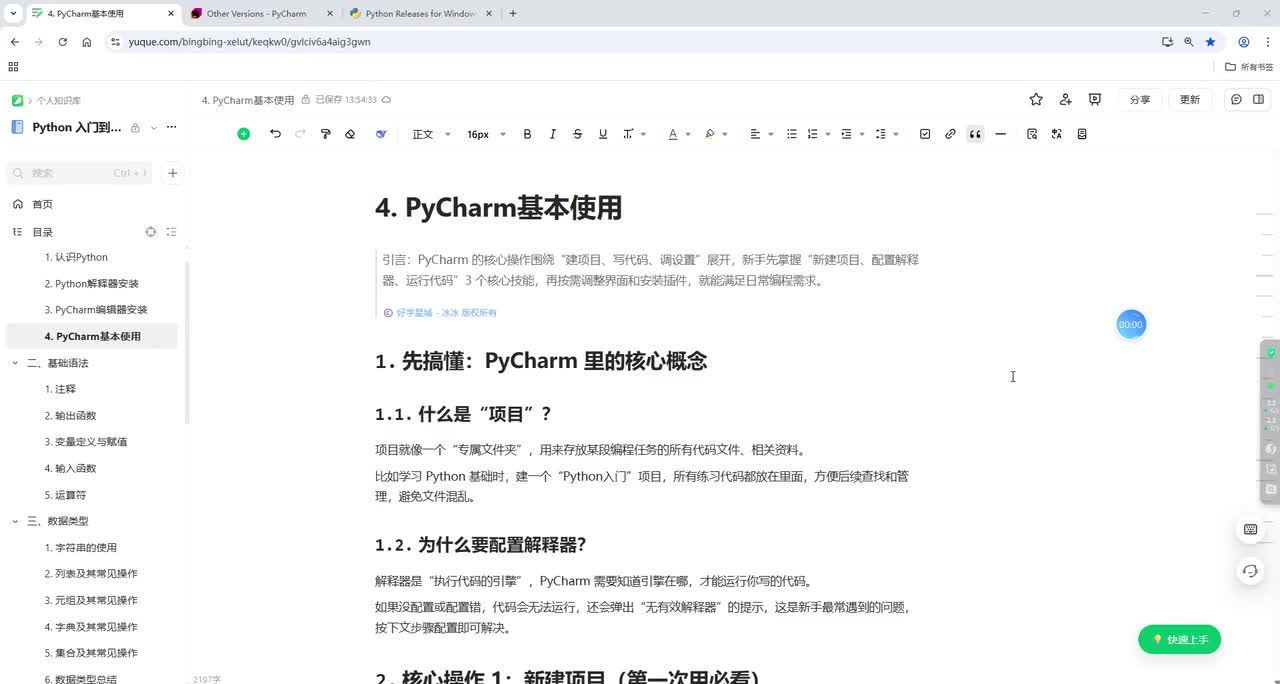Viewport: 1280px width, 684px height.
Task: Apply the highlight background color
Action: pos(710,134)
